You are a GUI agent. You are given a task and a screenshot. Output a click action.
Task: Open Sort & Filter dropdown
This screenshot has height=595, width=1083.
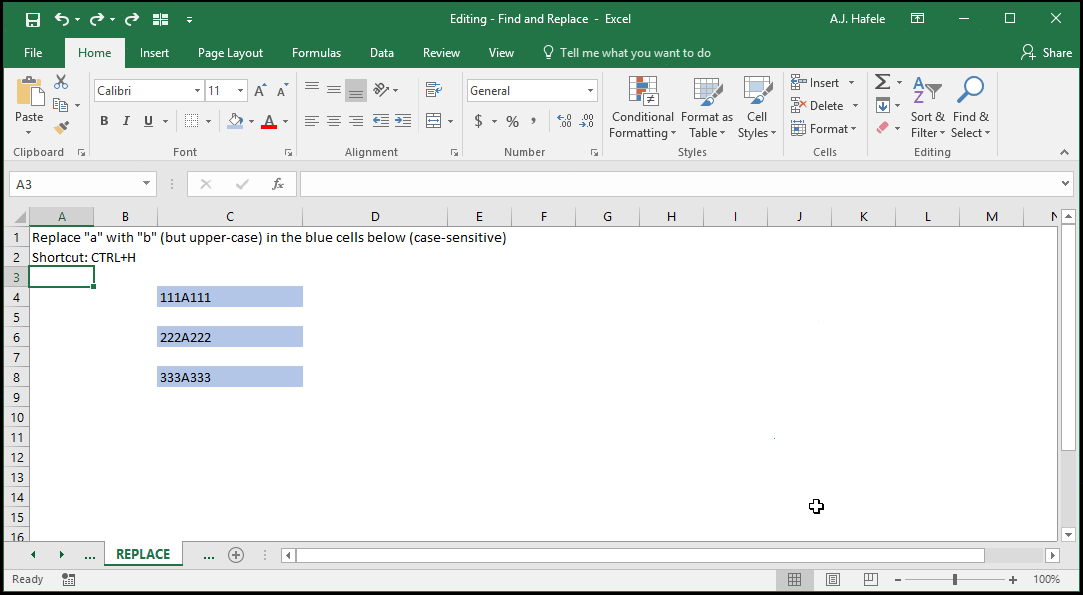tap(927, 107)
